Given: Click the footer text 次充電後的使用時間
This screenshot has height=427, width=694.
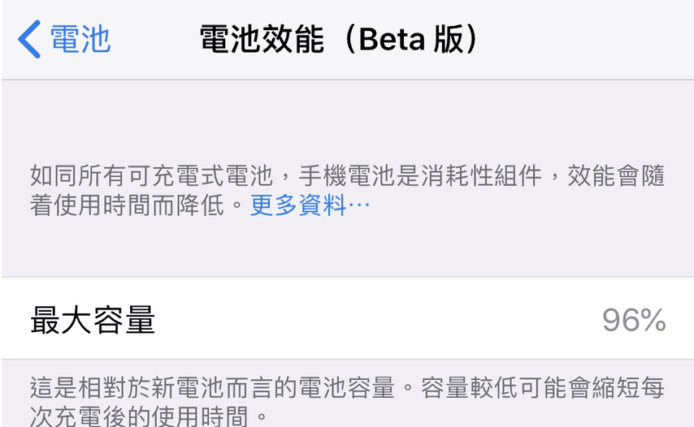Looking at the screenshot, I should click(150, 414).
